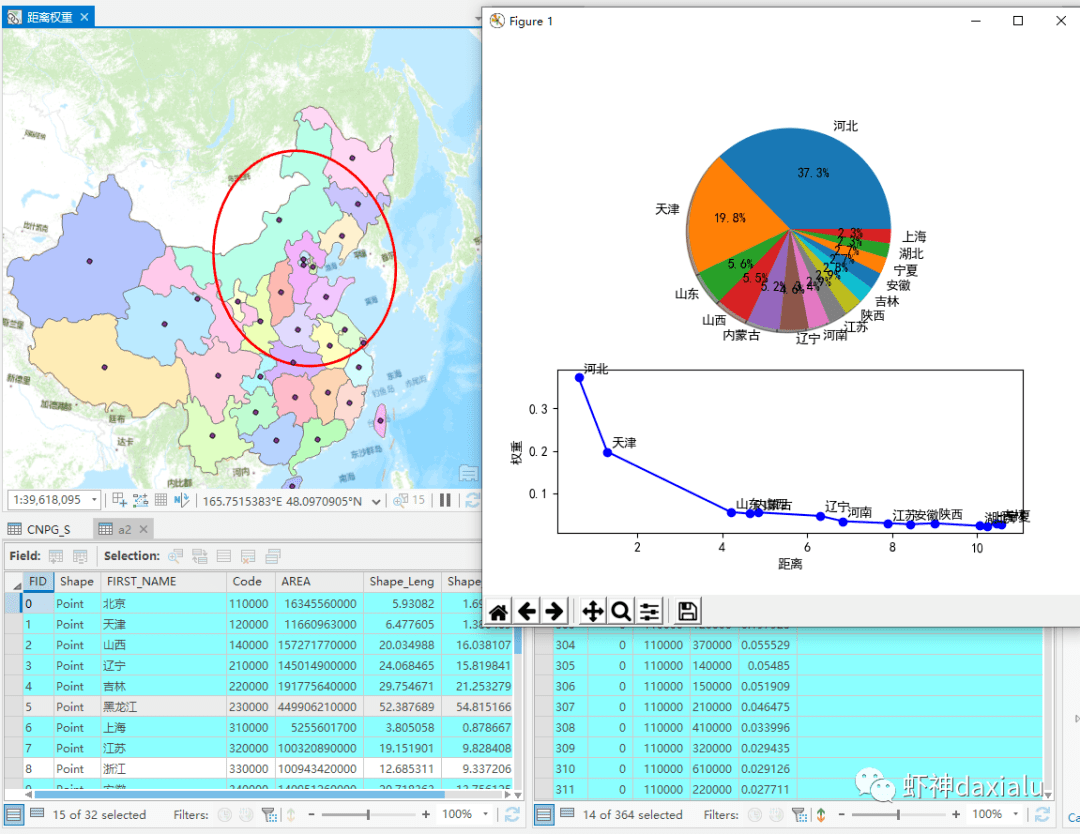
Task: Open the coordinate display units dropdown
Action: 376,501
